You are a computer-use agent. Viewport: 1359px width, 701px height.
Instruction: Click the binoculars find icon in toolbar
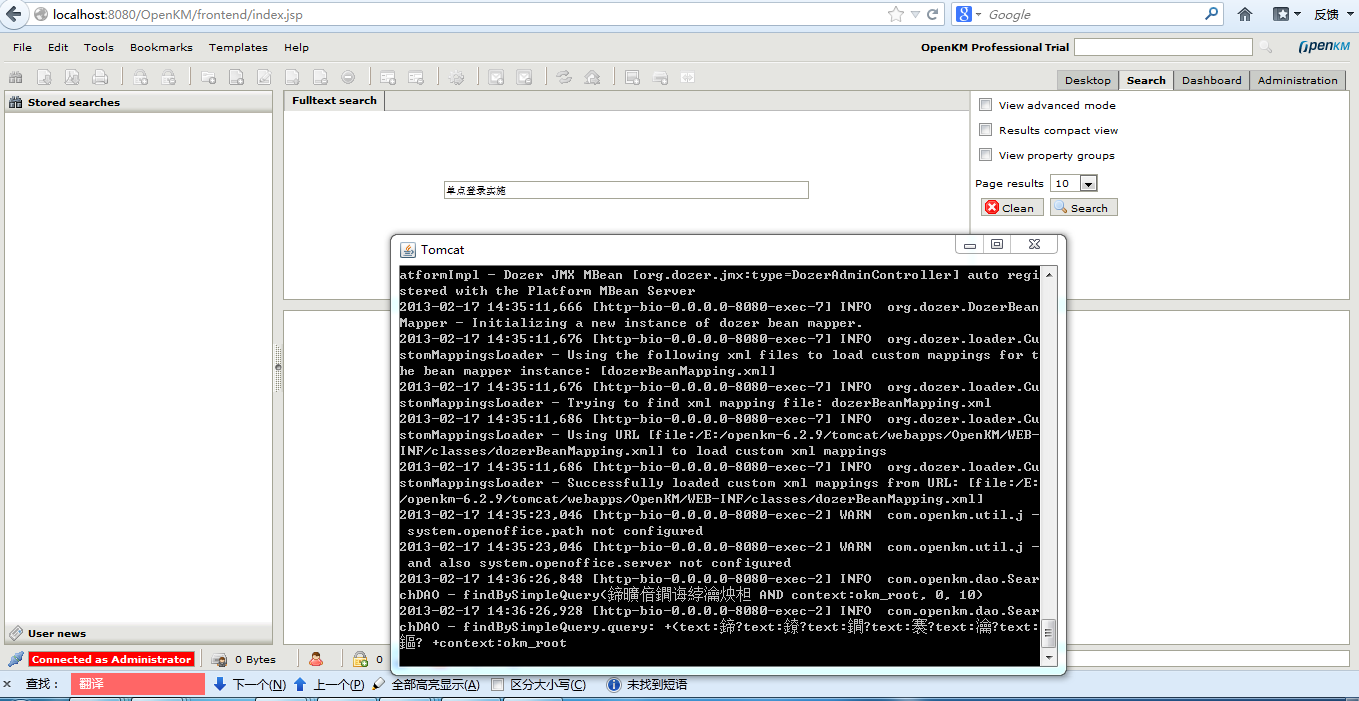[15, 77]
